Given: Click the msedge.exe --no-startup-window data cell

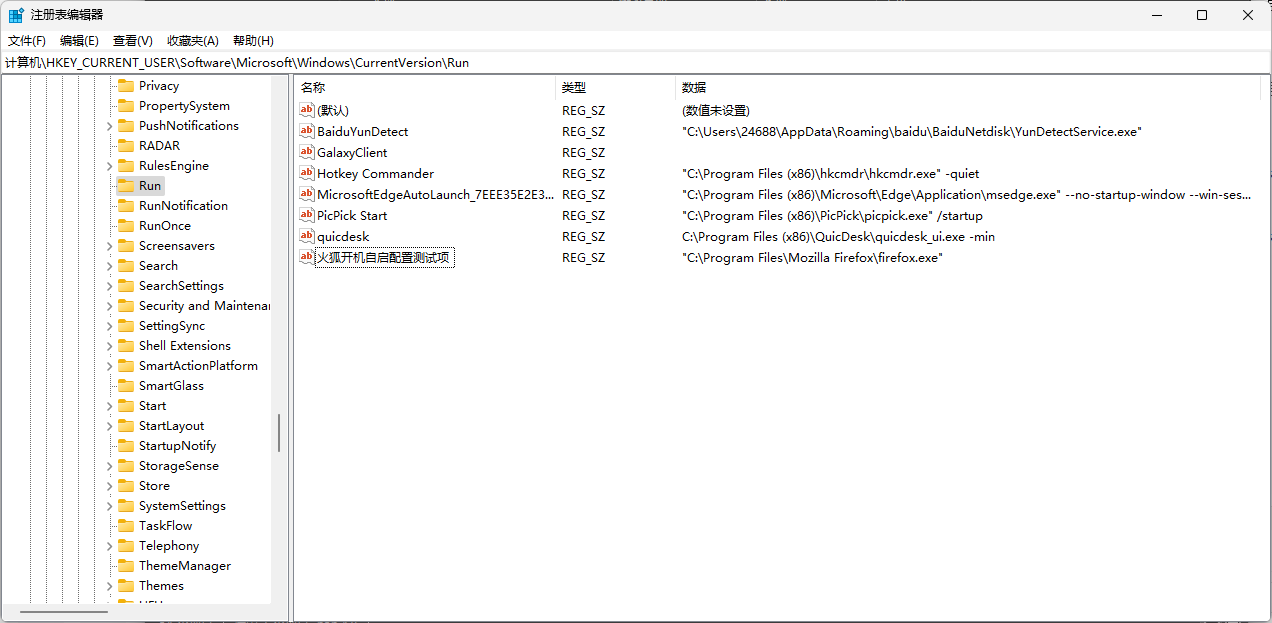Looking at the screenshot, I should [x=967, y=194].
